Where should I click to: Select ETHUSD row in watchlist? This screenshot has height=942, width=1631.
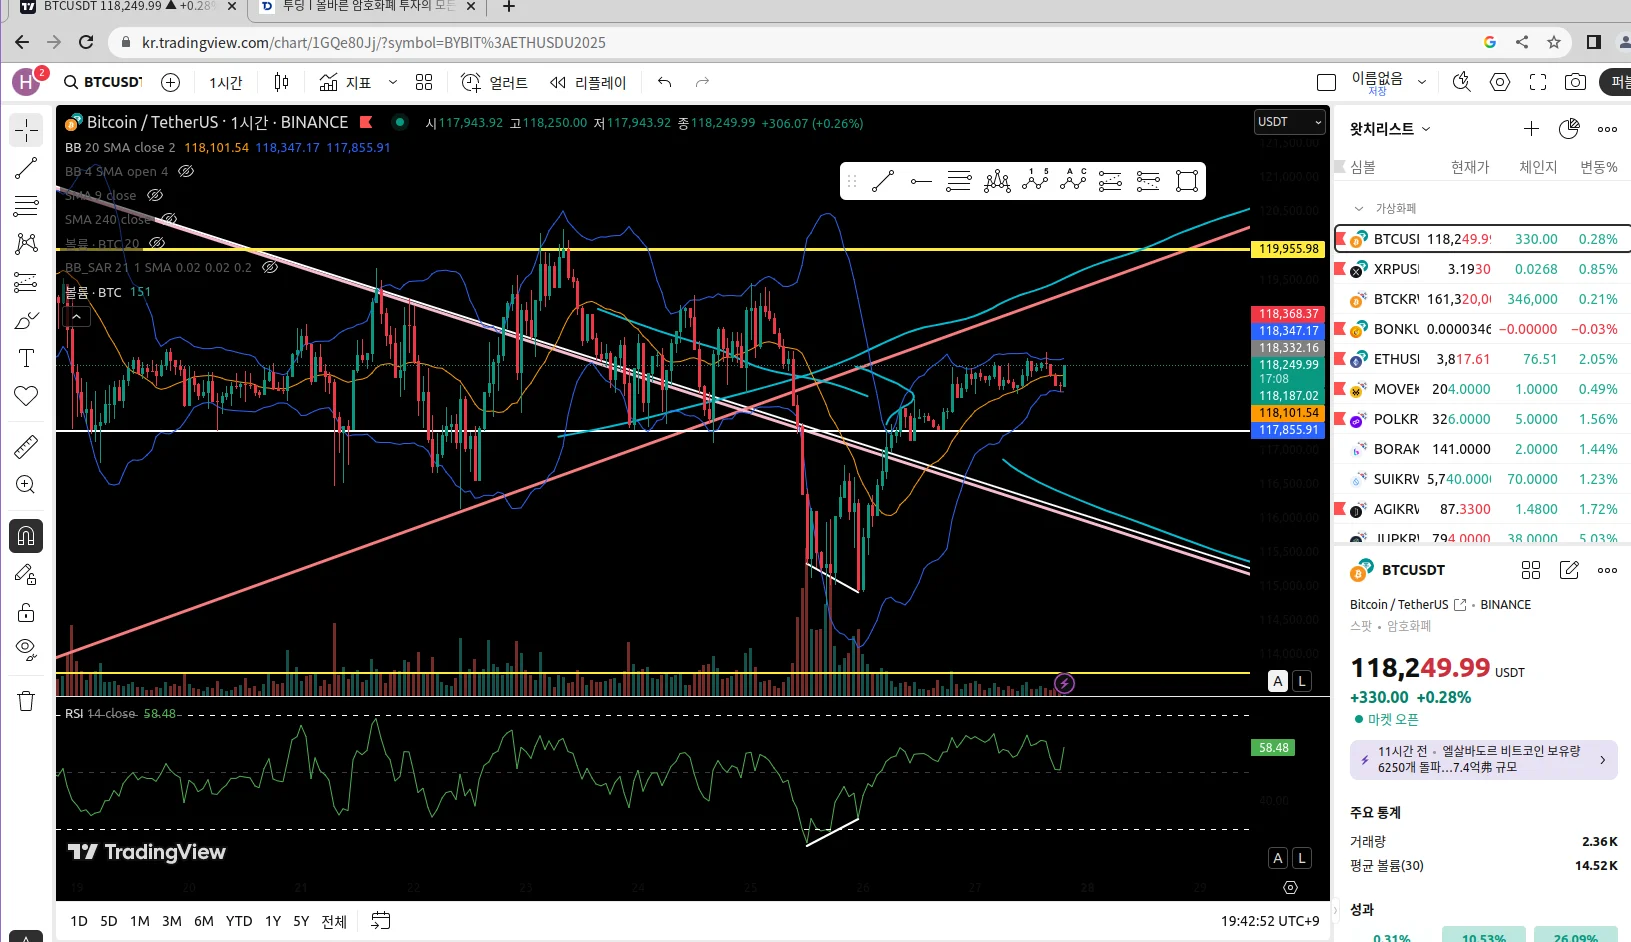pyautogui.click(x=1482, y=359)
